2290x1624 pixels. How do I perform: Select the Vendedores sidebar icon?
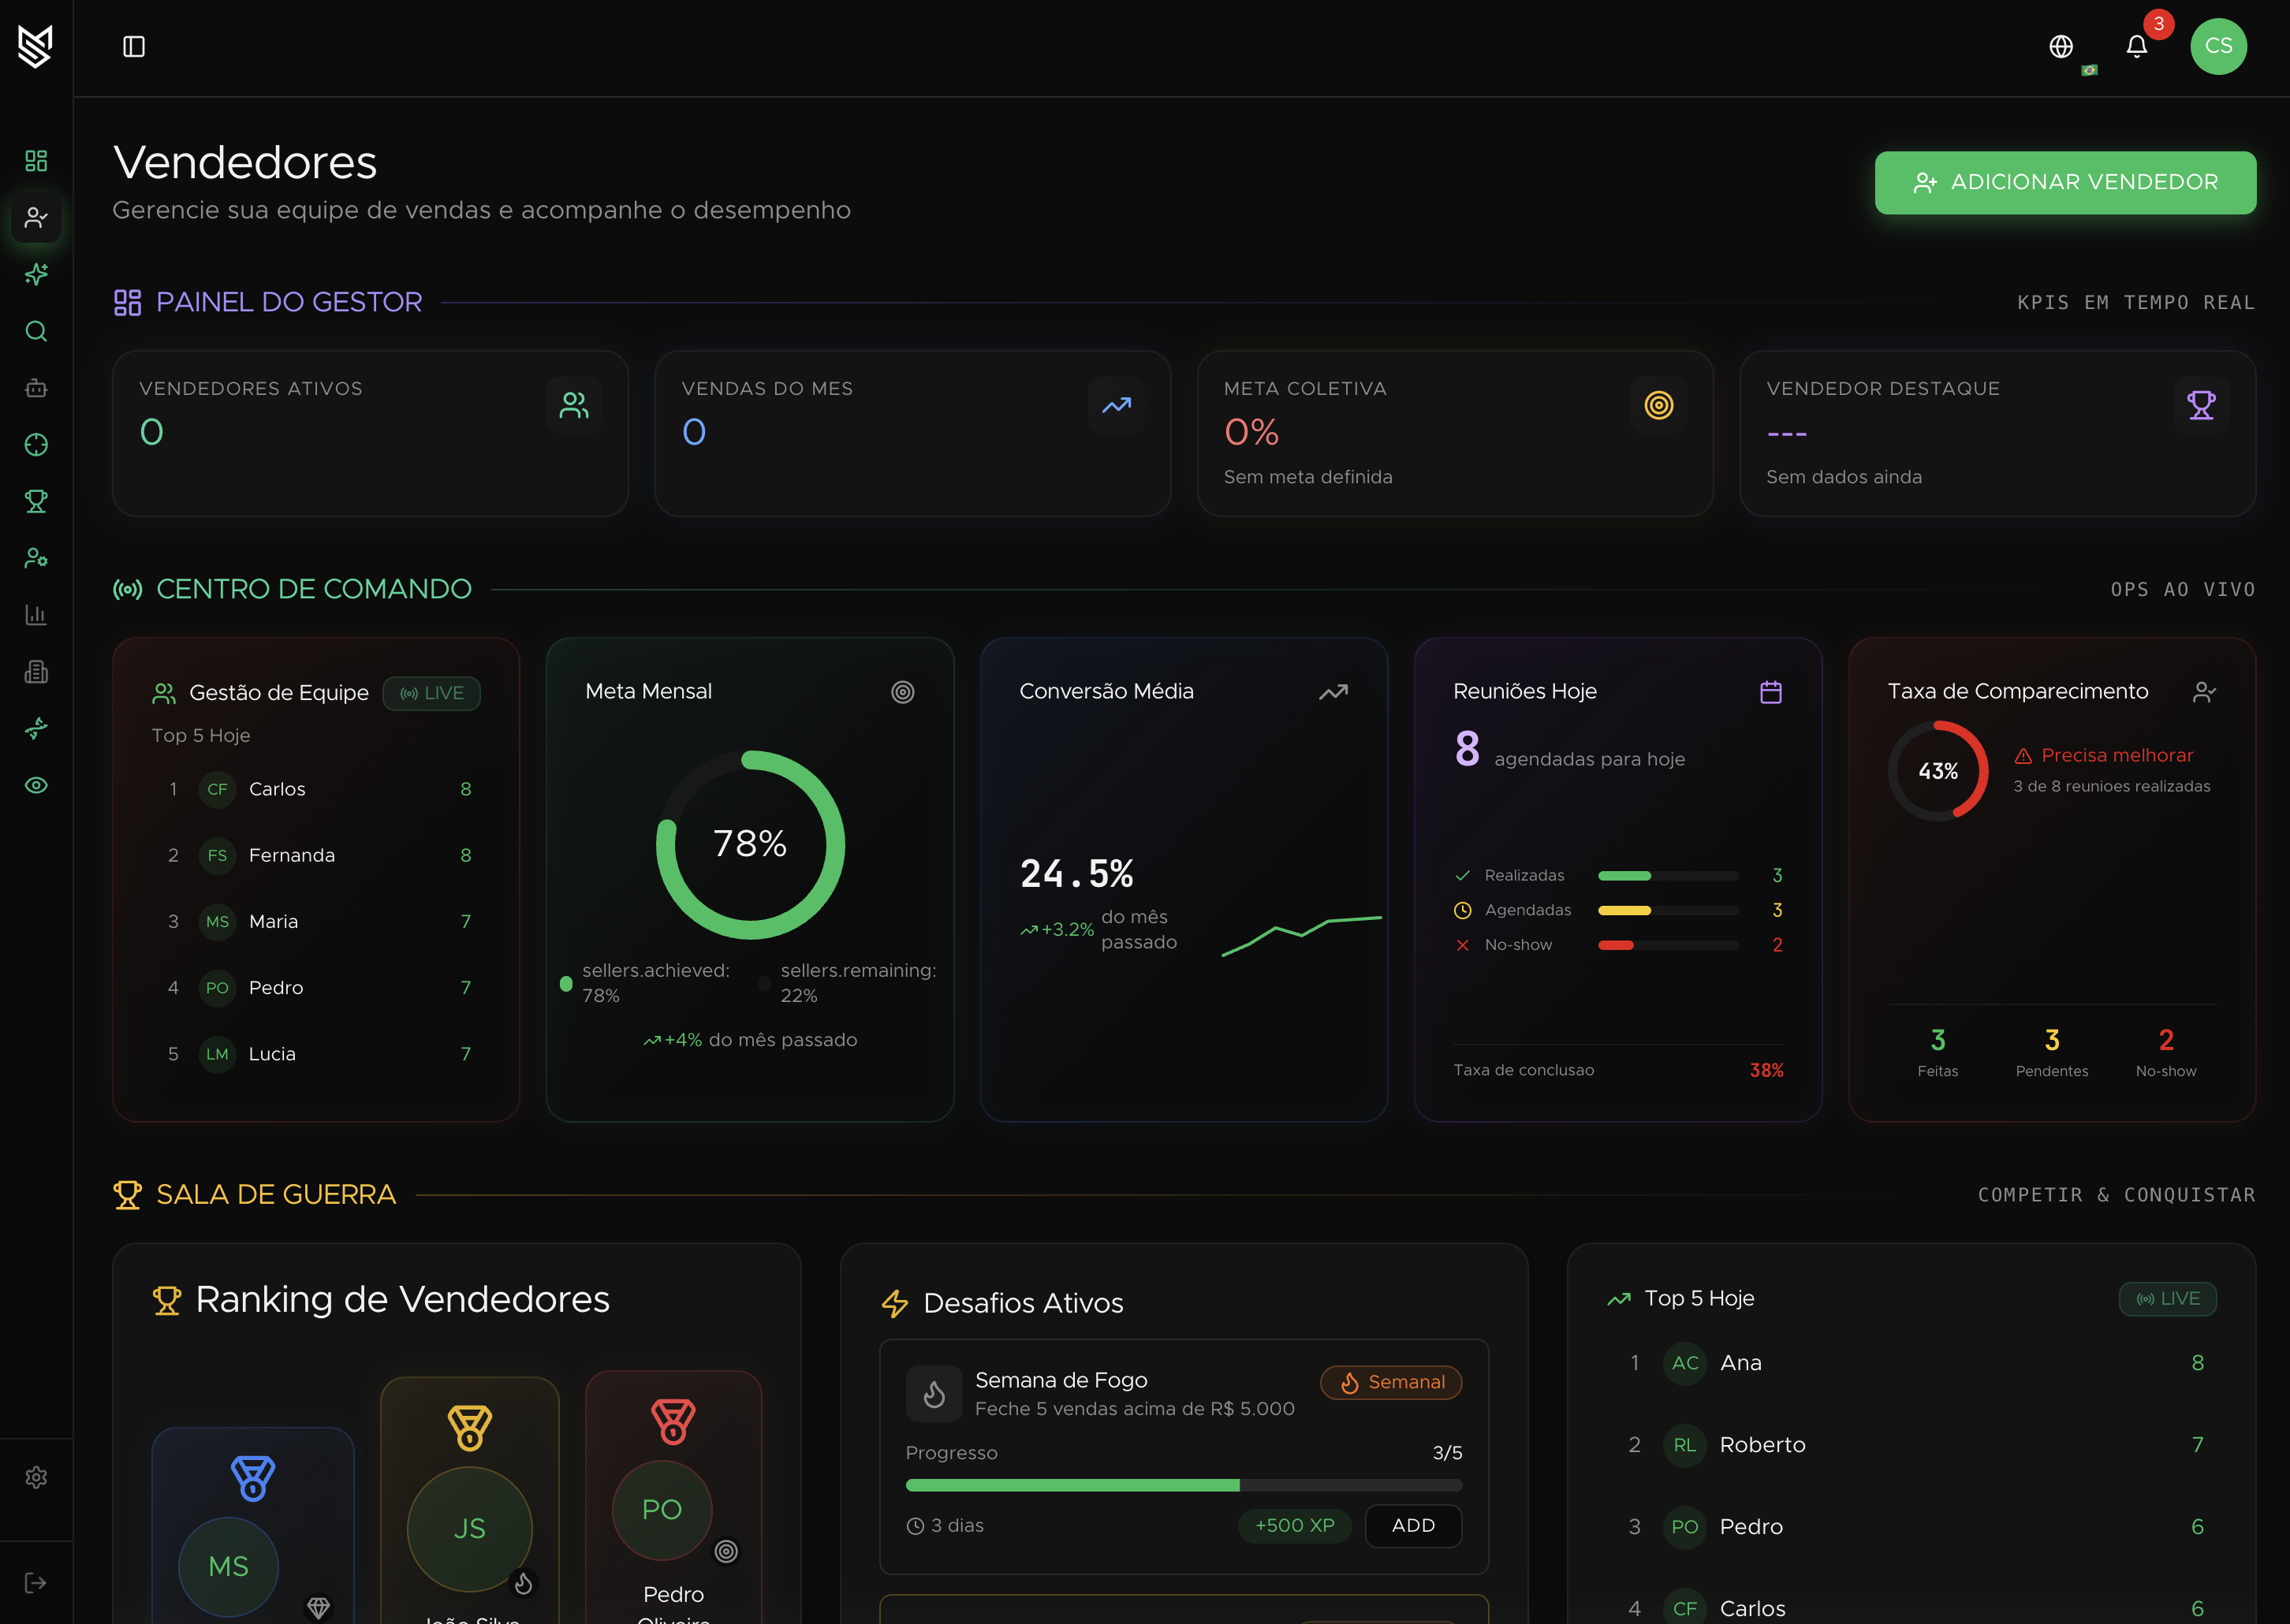coord(36,218)
